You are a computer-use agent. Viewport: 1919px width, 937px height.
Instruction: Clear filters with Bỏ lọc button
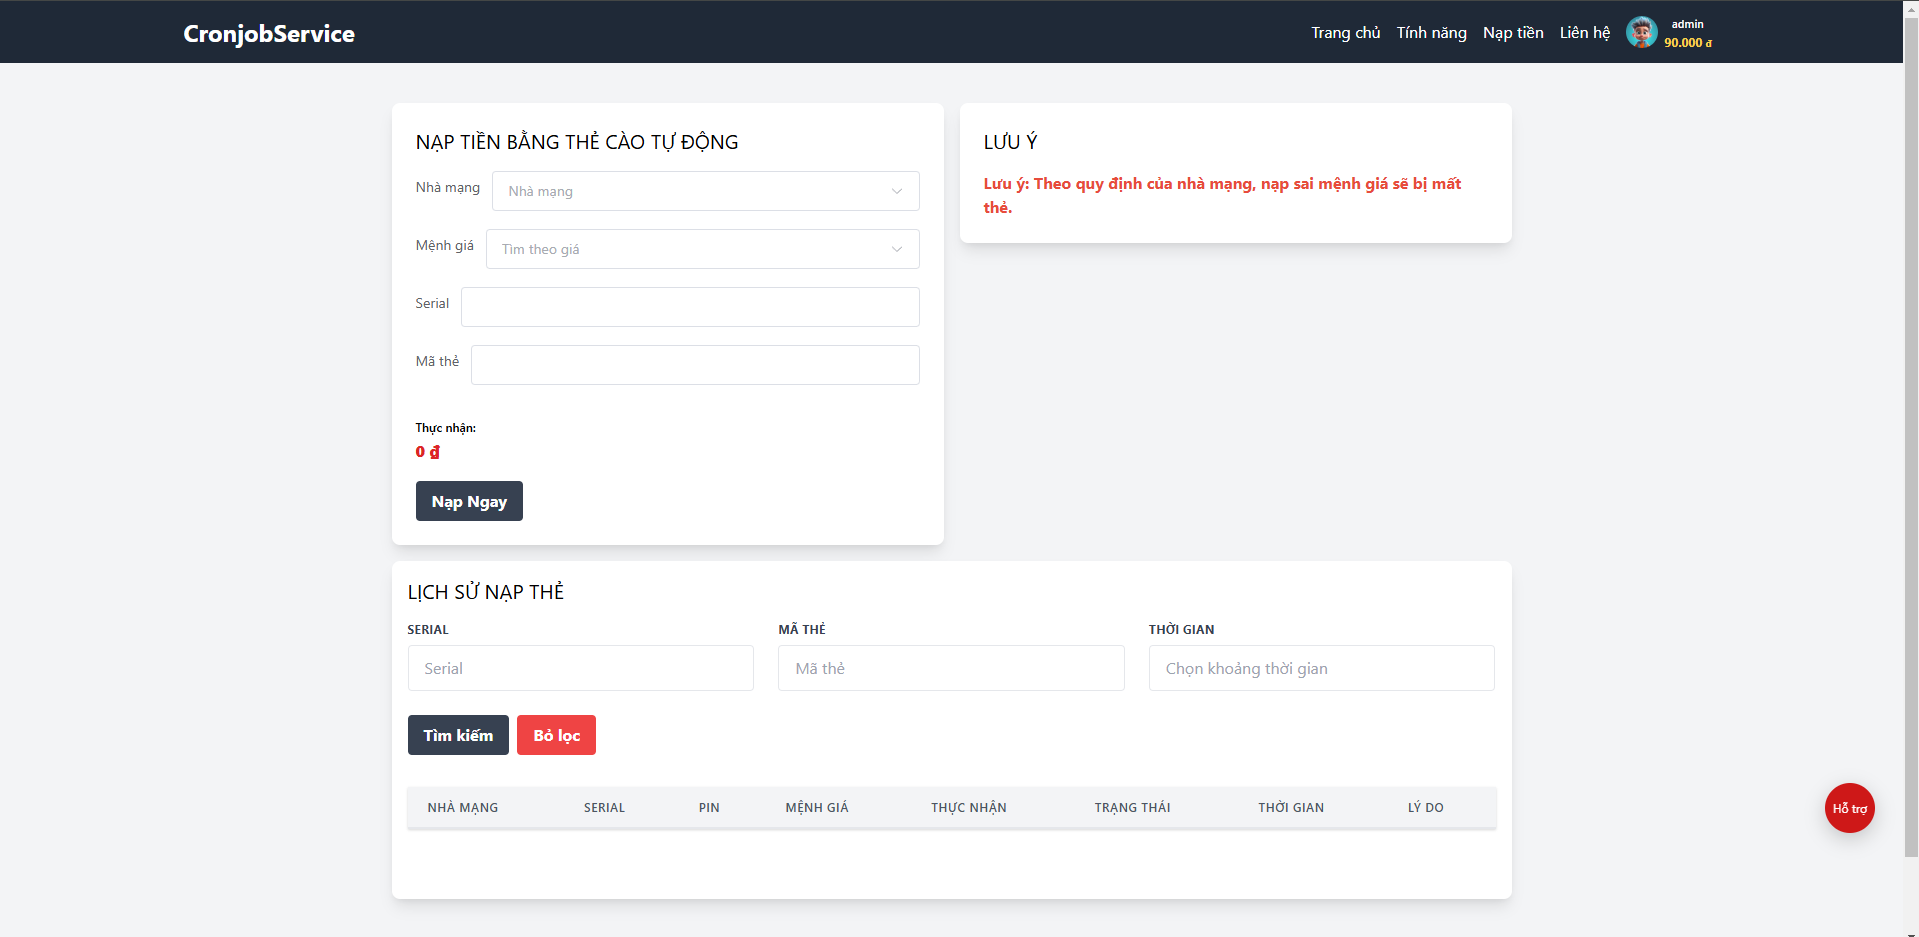click(556, 735)
